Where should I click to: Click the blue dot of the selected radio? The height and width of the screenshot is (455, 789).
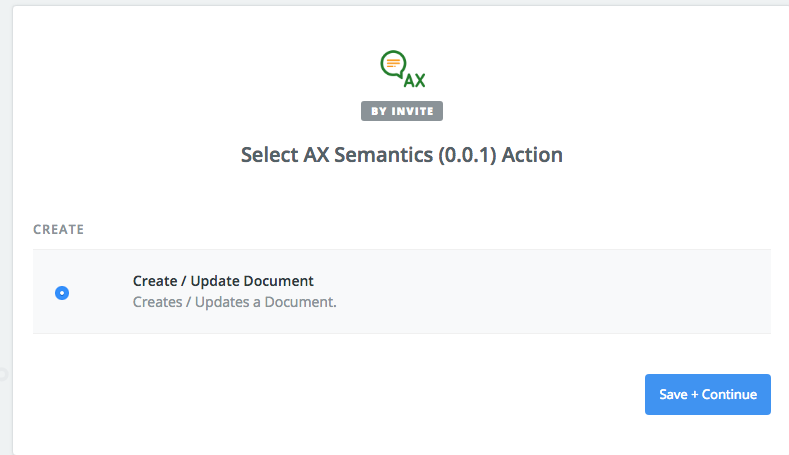(x=62, y=293)
